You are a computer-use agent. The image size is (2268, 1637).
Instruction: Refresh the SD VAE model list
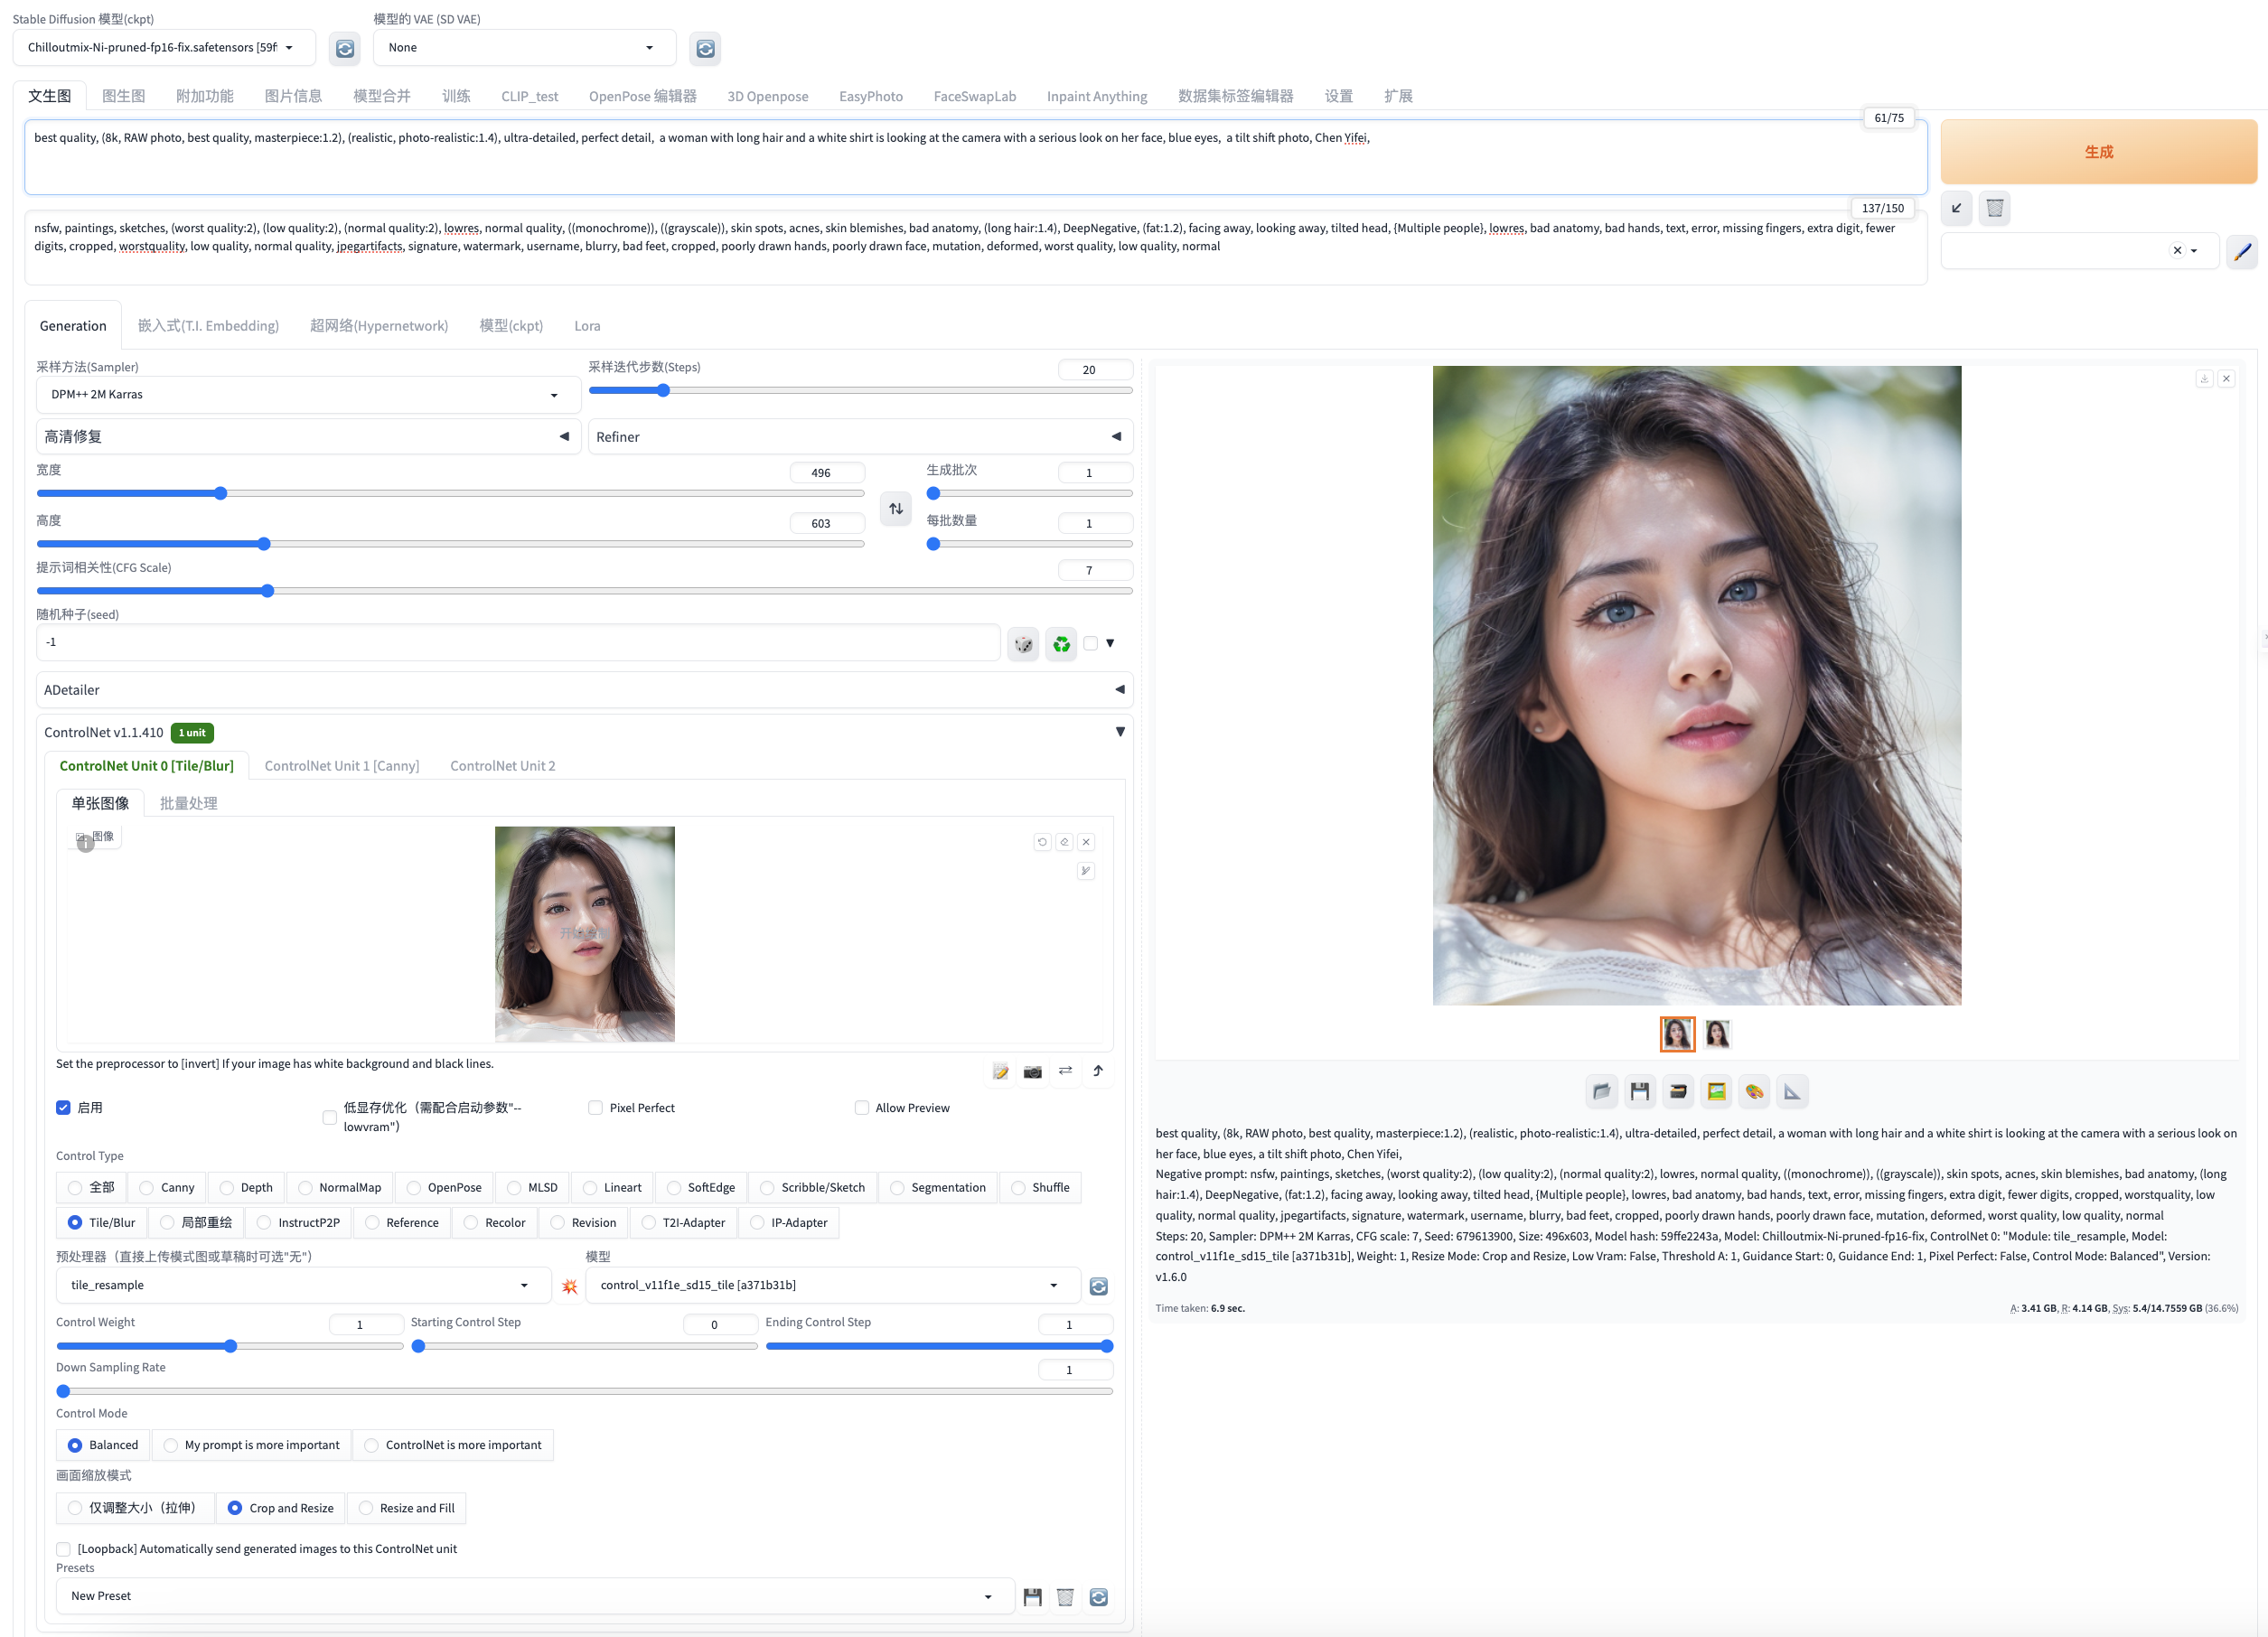point(705,48)
